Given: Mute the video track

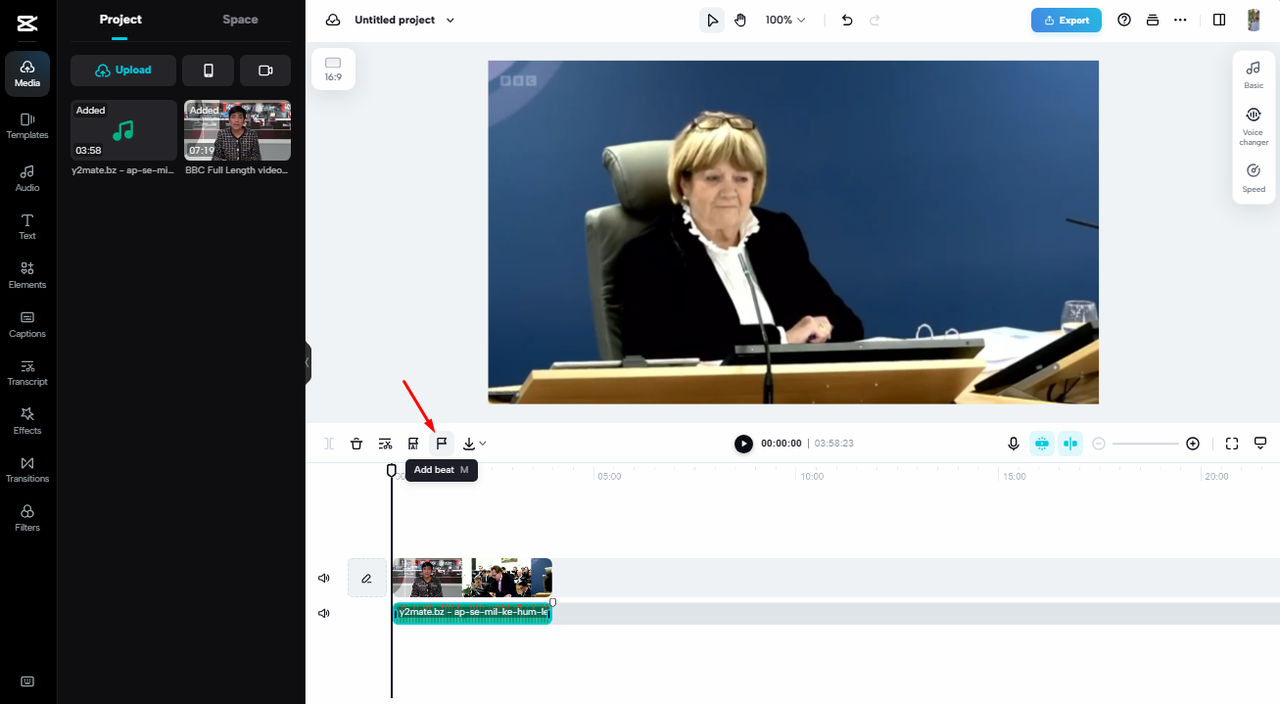Looking at the screenshot, I should click(x=323, y=578).
